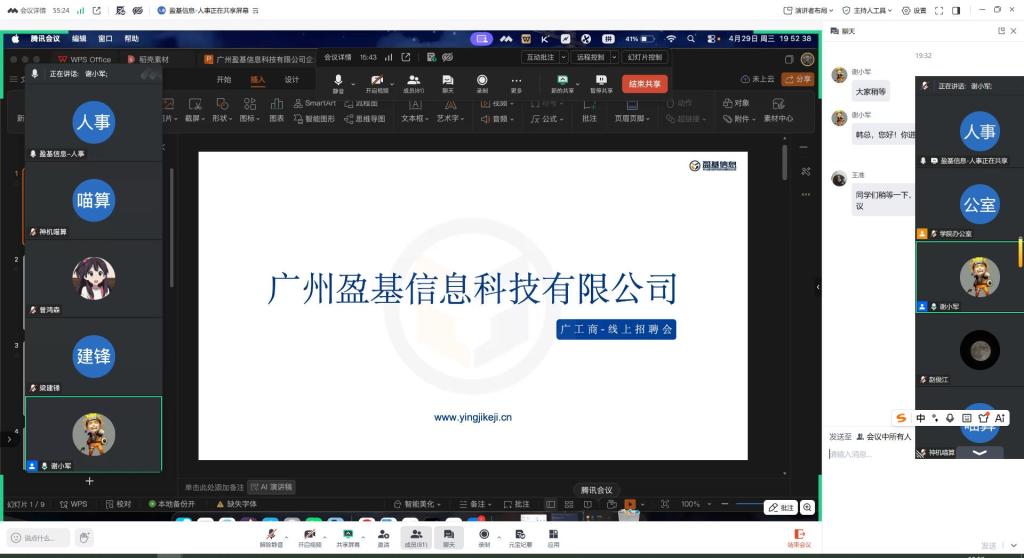Open 编辑 menu in macOS menu bar
This screenshot has width=1024, height=558.
pyautogui.click(x=79, y=39)
